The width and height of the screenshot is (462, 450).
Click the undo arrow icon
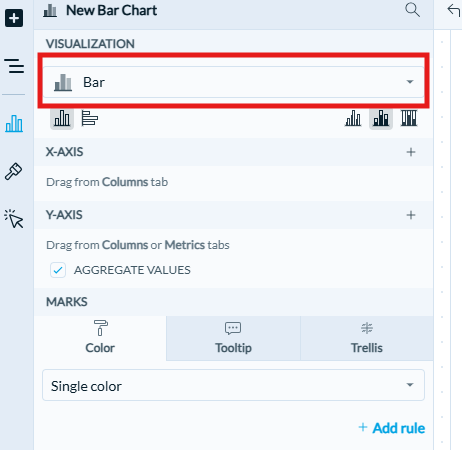point(454,10)
